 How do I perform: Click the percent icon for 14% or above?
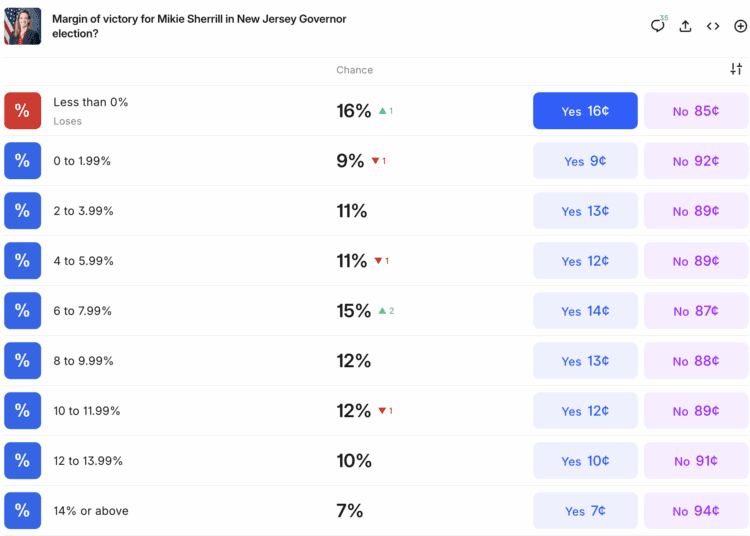pos(22,511)
